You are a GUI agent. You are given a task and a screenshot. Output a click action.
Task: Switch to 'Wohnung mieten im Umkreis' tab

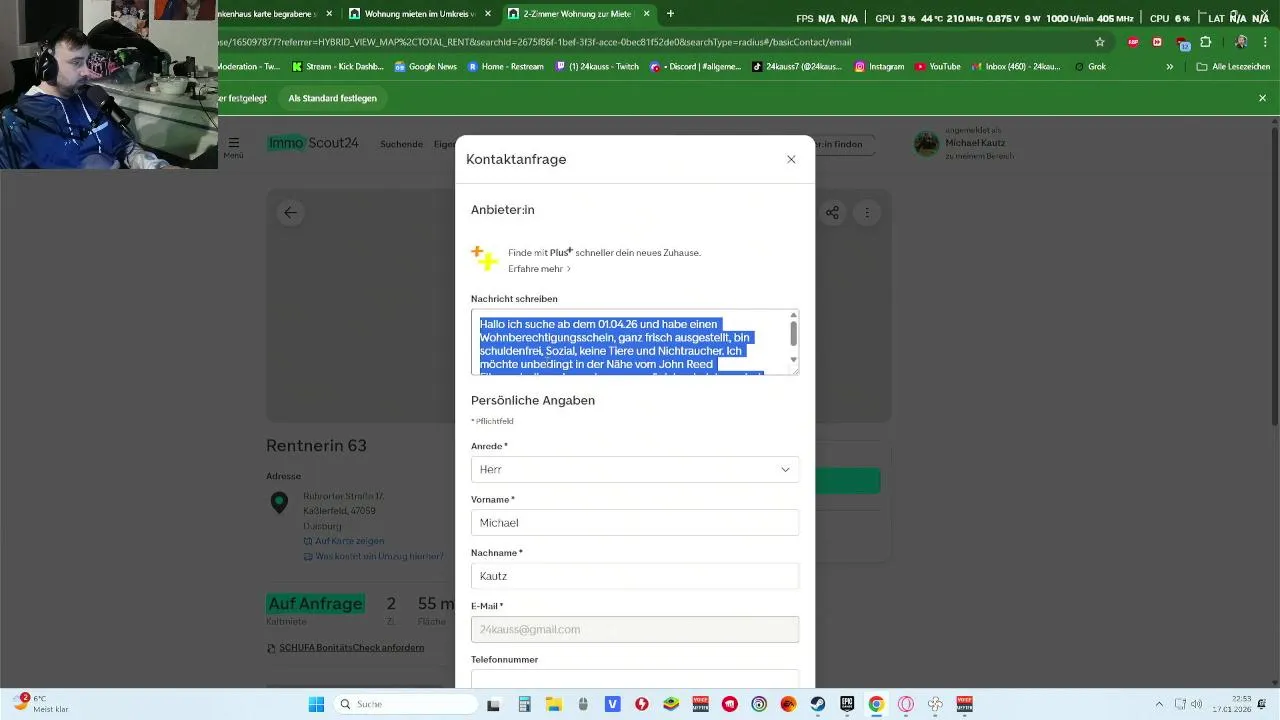[411, 14]
